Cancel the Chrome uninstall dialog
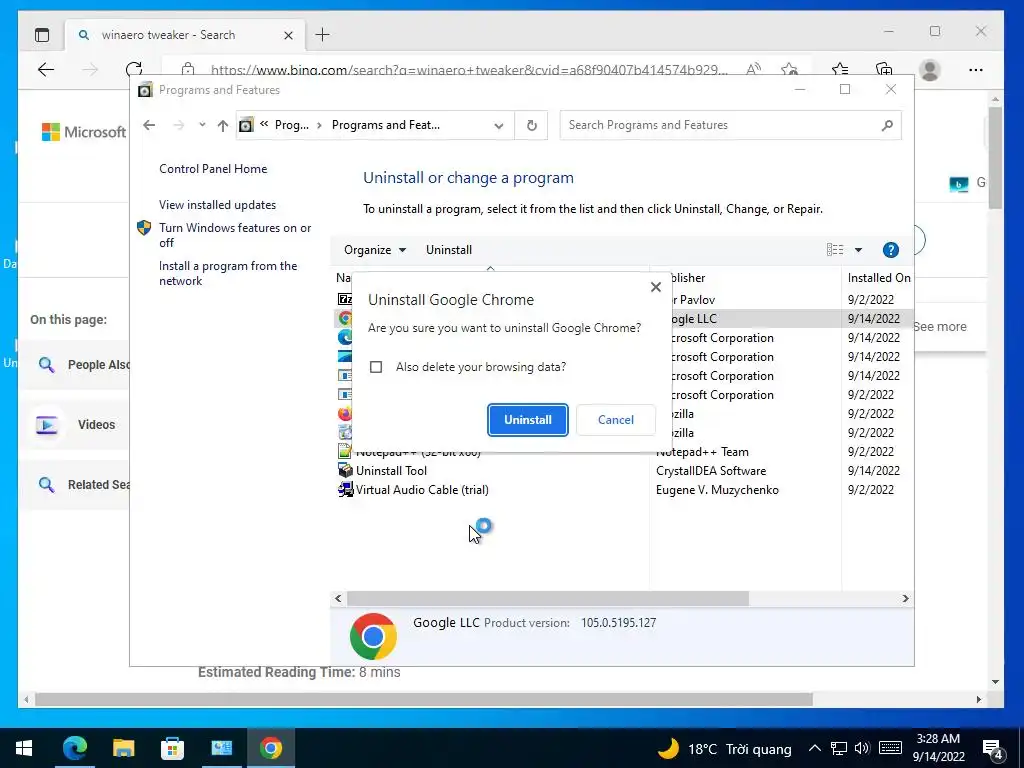 (616, 420)
